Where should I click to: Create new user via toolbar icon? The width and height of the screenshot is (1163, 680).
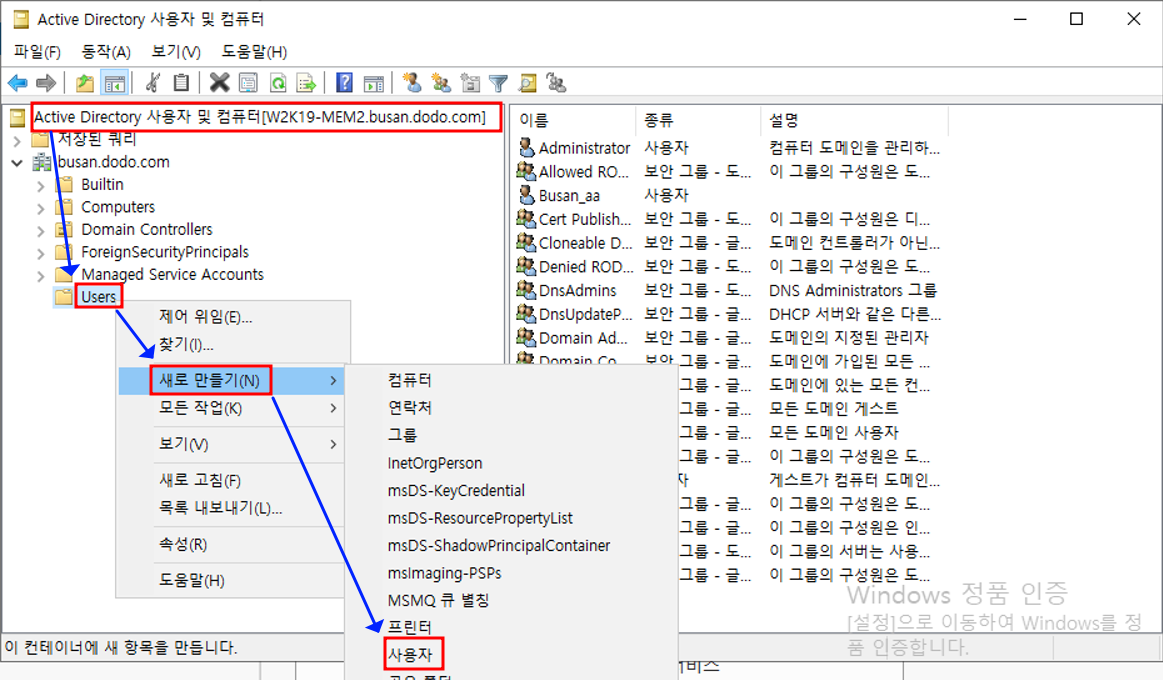pos(412,82)
